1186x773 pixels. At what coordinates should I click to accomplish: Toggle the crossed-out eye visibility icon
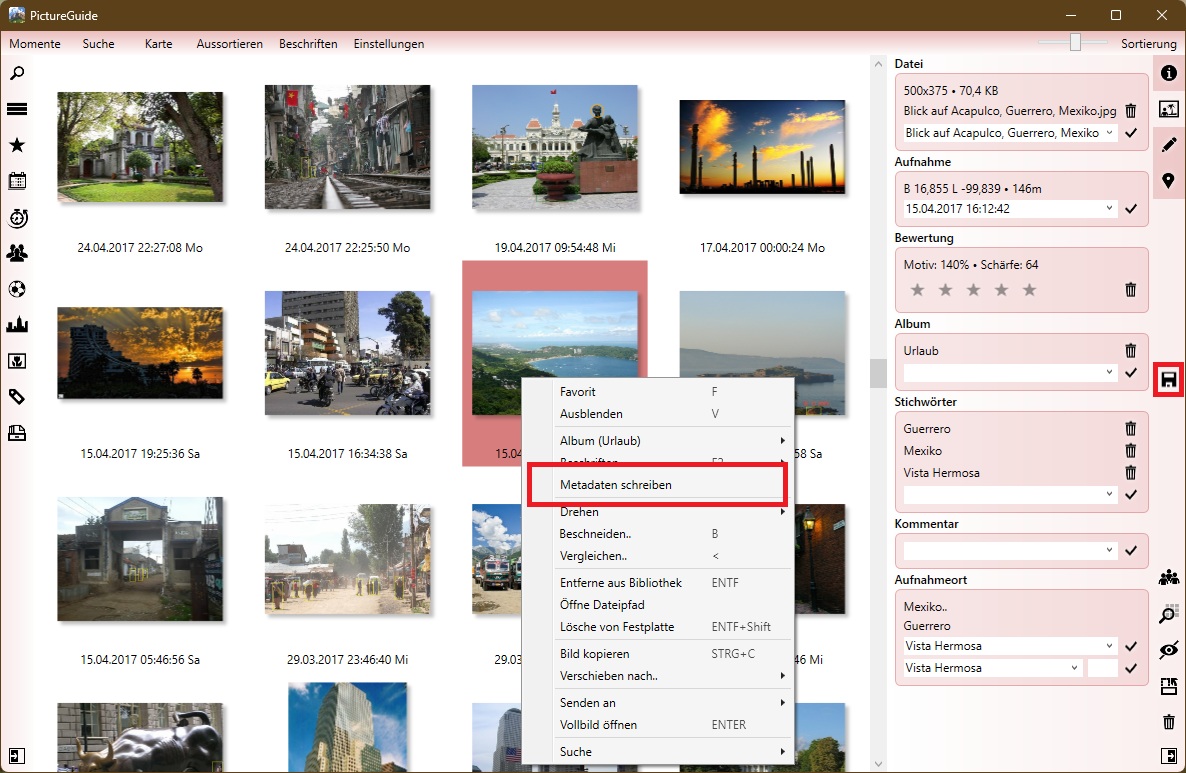tap(1167, 650)
